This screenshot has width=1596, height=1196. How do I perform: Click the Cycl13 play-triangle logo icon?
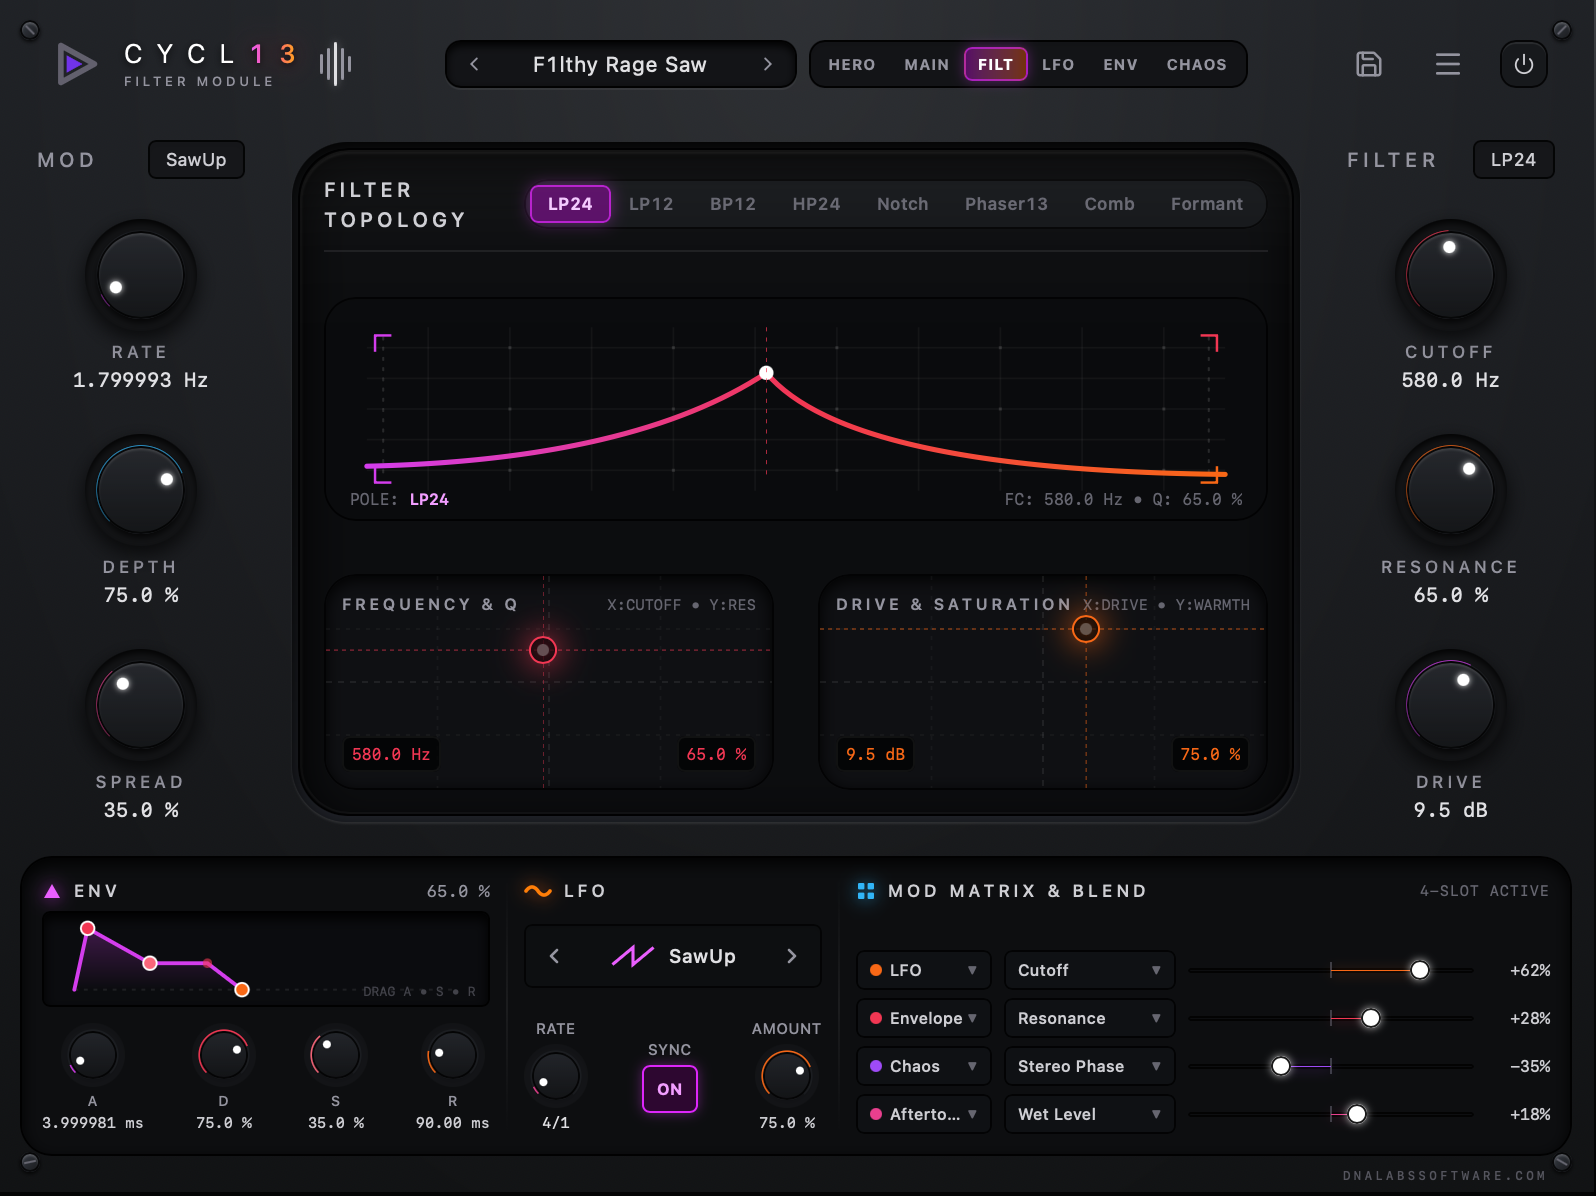click(x=76, y=65)
